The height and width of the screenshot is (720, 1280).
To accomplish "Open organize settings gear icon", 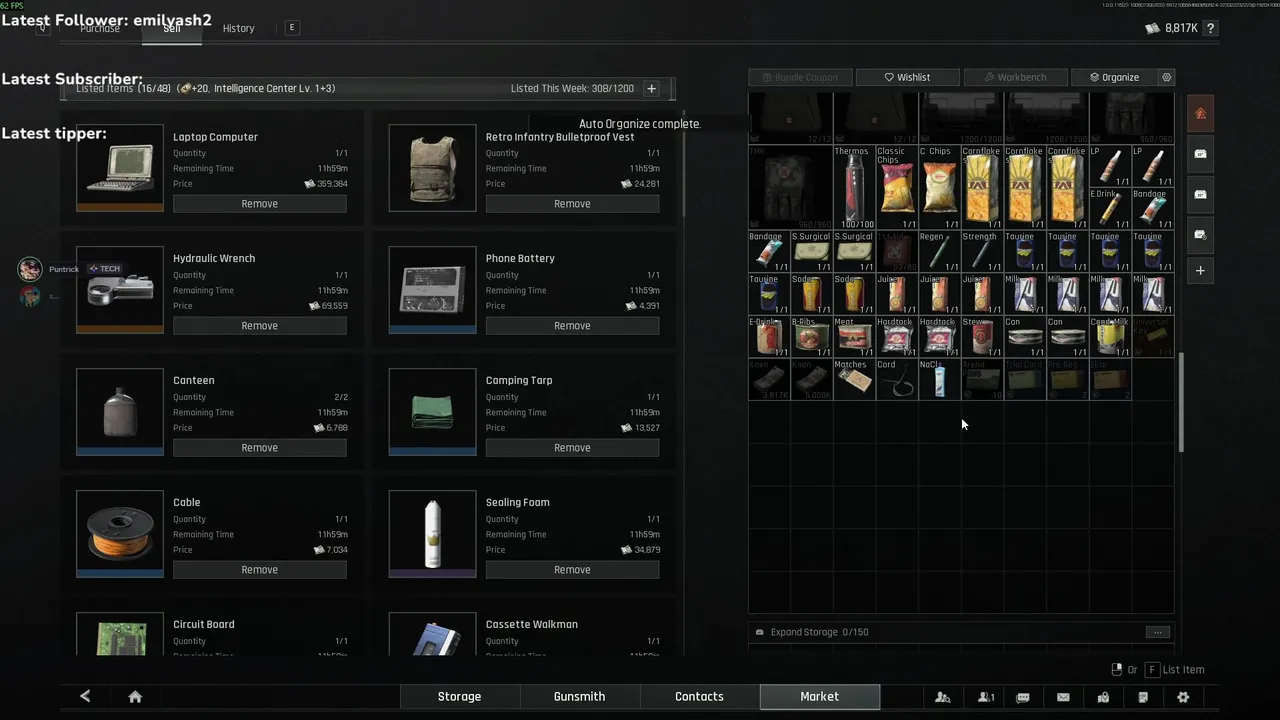I will coord(1166,77).
